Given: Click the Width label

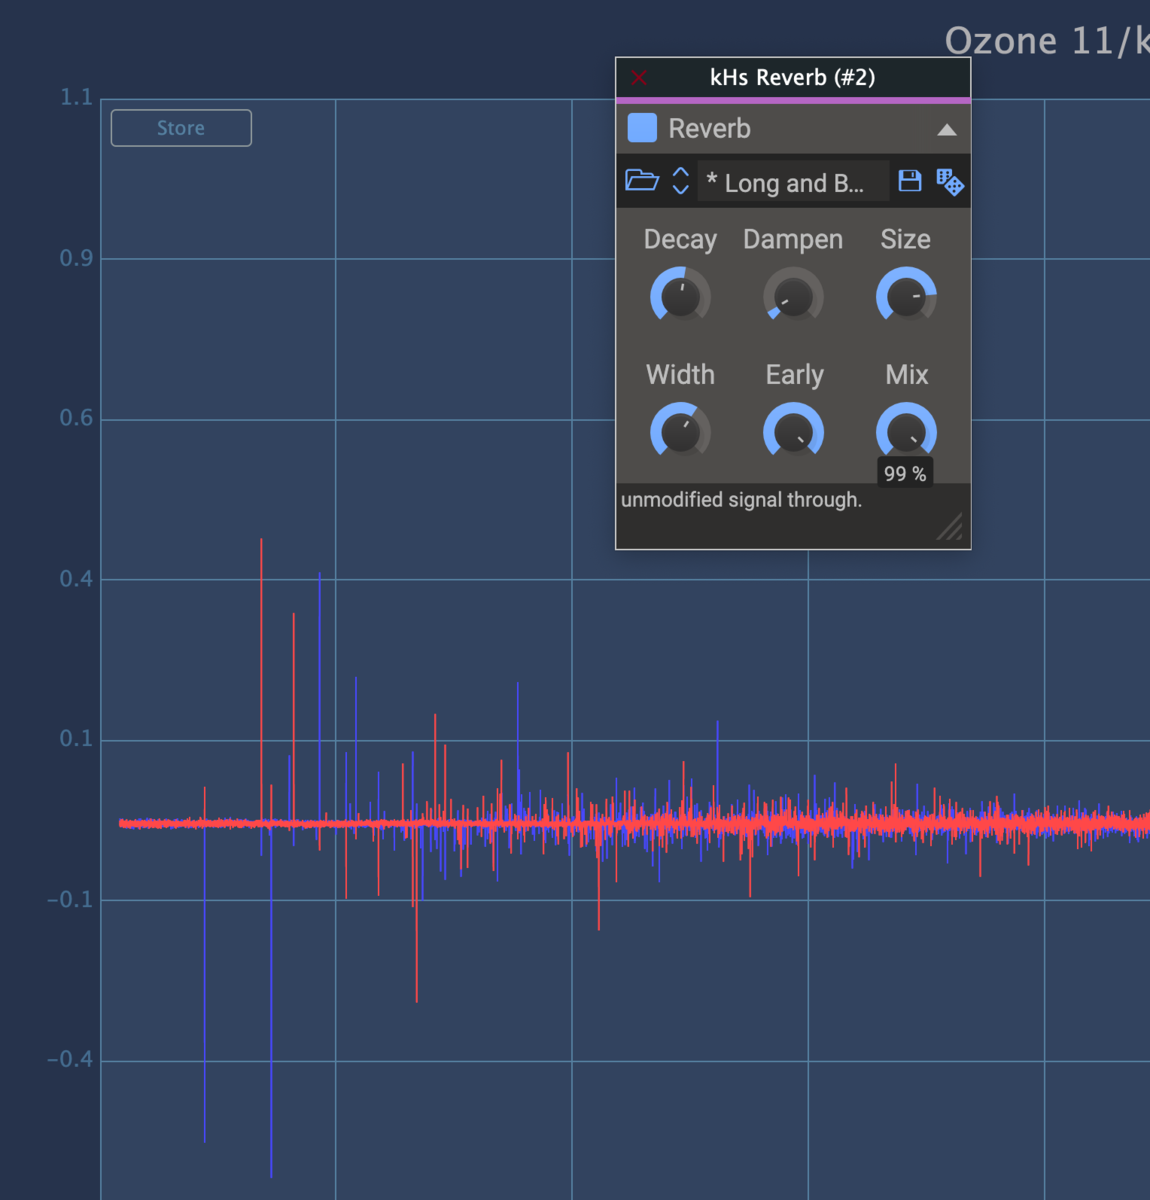Looking at the screenshot, I should click(x=681, y=375).
